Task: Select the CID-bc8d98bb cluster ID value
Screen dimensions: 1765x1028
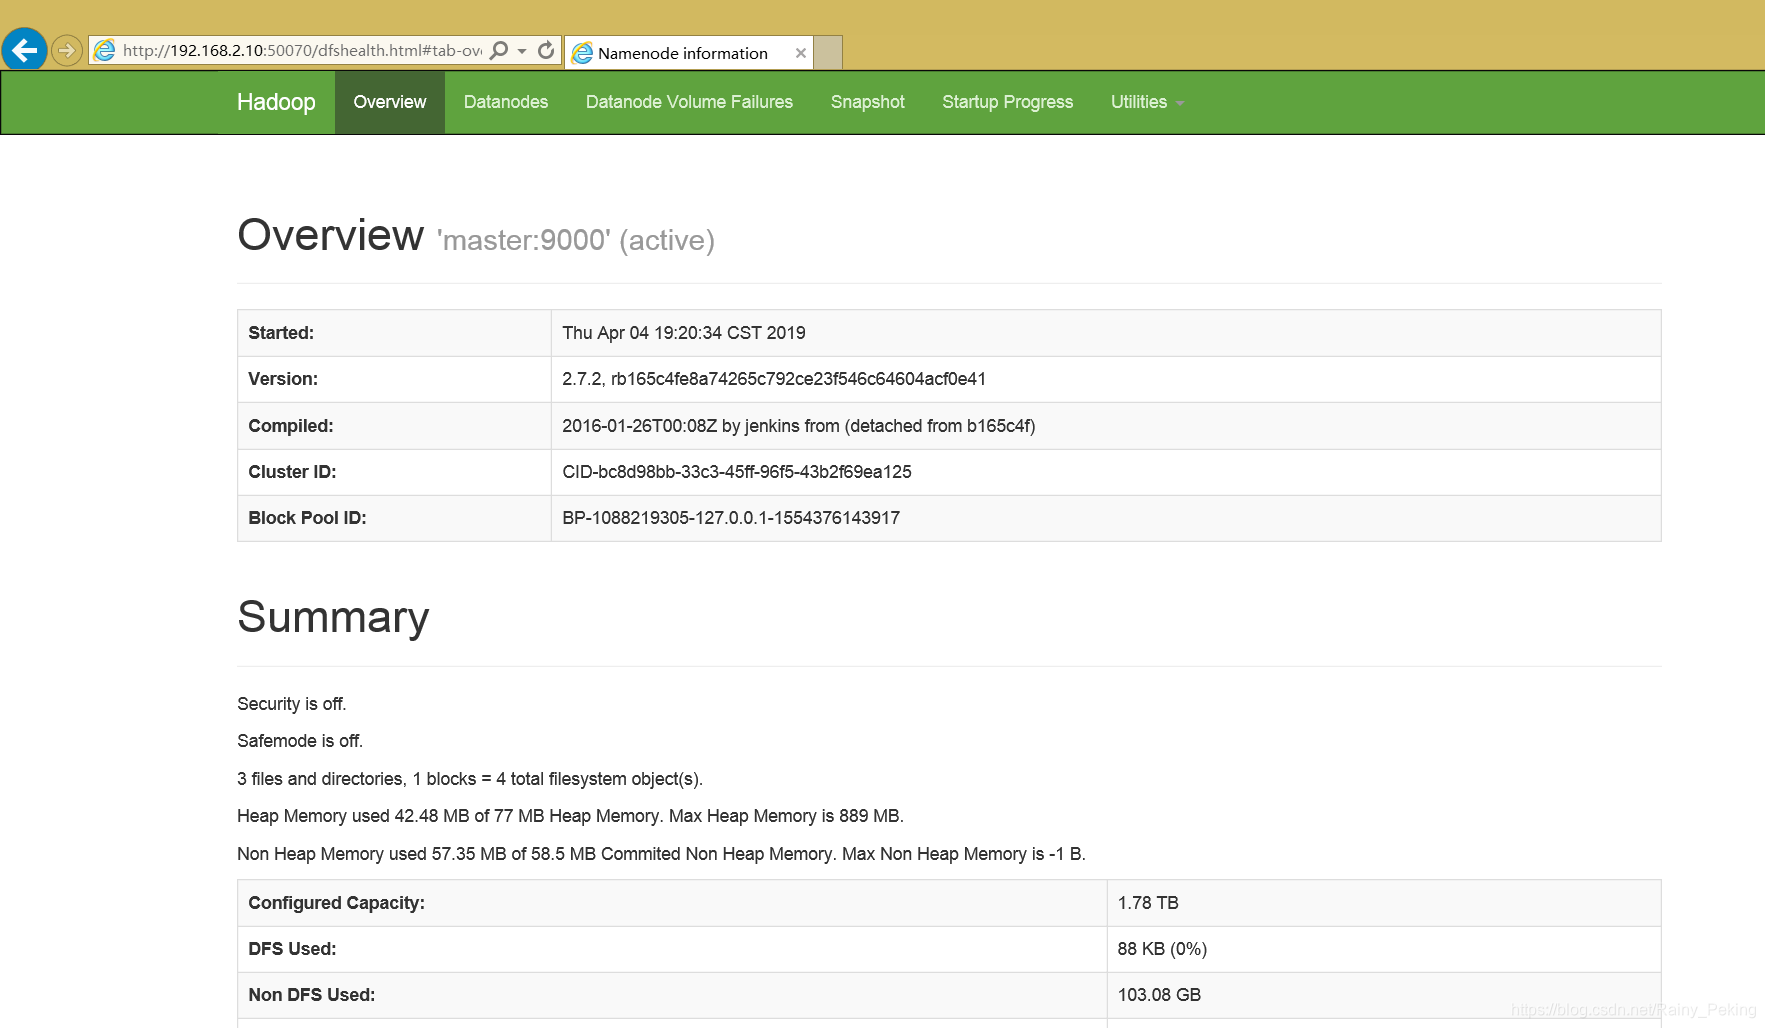Action: [x=737, y=472]
